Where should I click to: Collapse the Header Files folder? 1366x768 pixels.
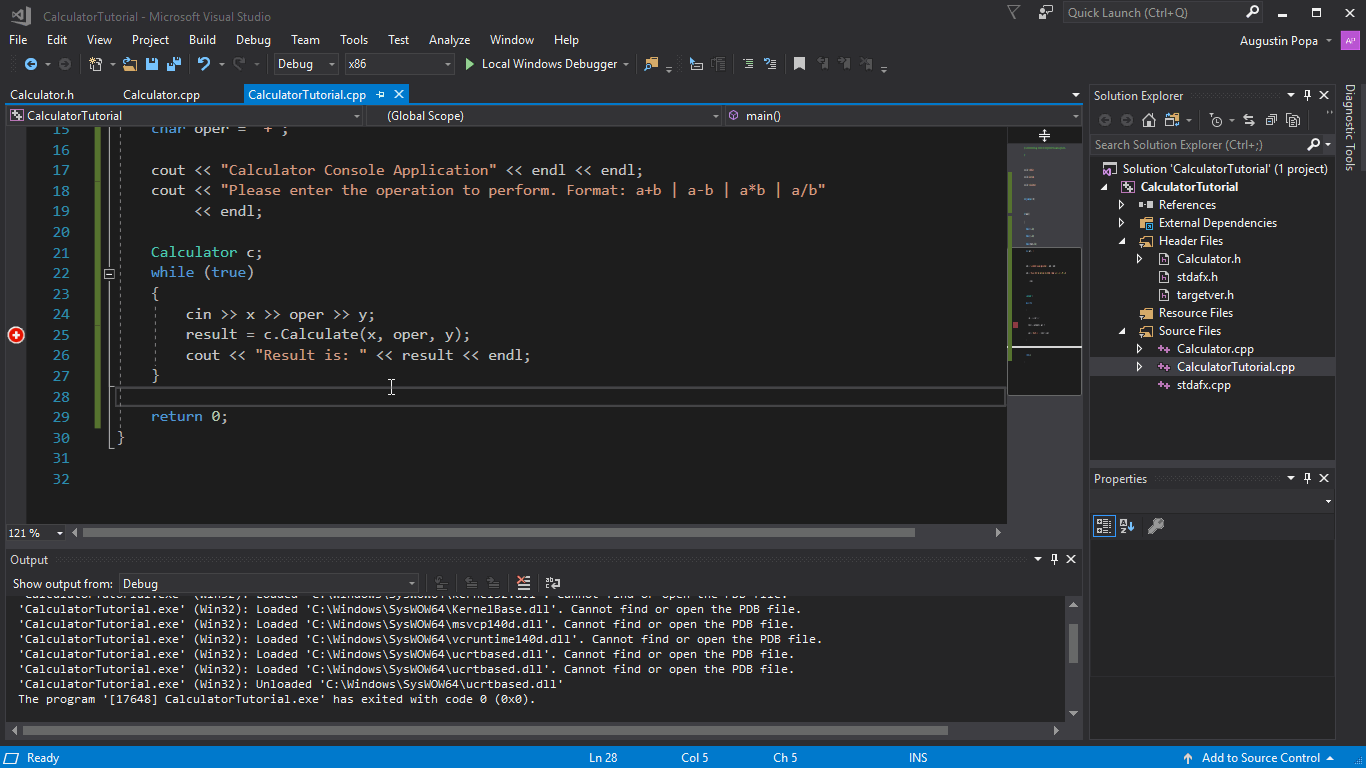(1122, 240)
